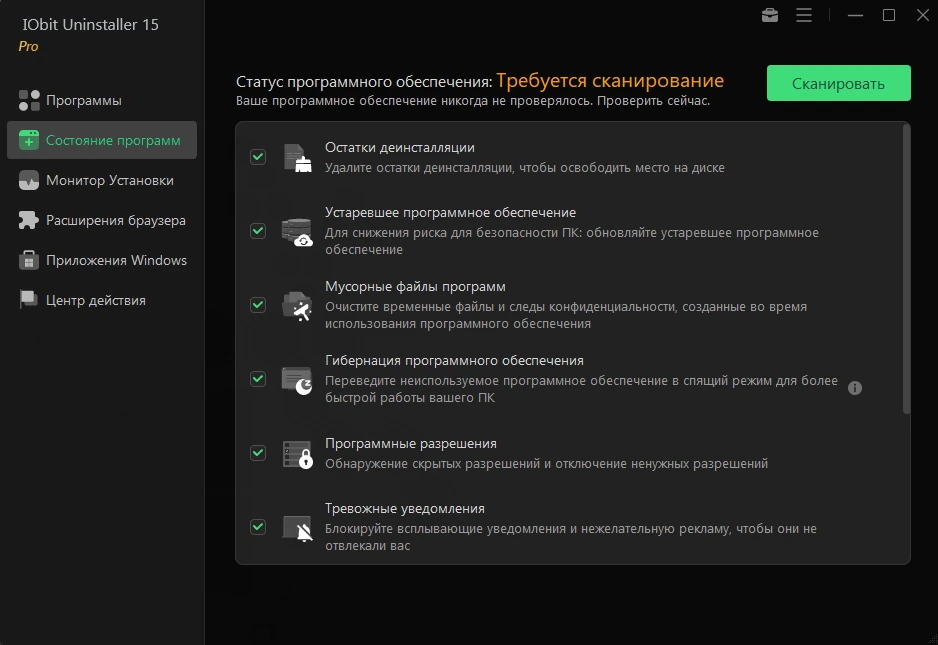
Task: Click the Устаревшее программное обеспечение icon
Action: 297,232
